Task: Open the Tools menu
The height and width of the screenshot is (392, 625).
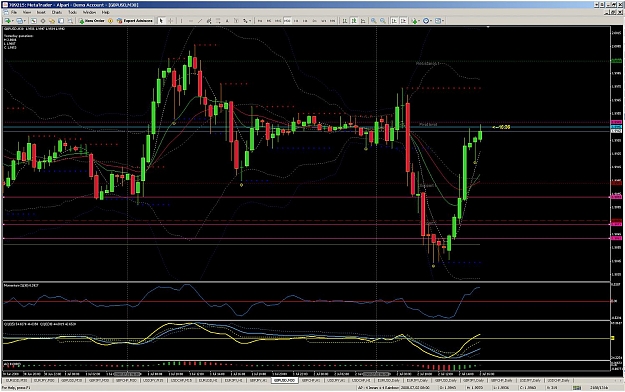Action: click(72, 12)
